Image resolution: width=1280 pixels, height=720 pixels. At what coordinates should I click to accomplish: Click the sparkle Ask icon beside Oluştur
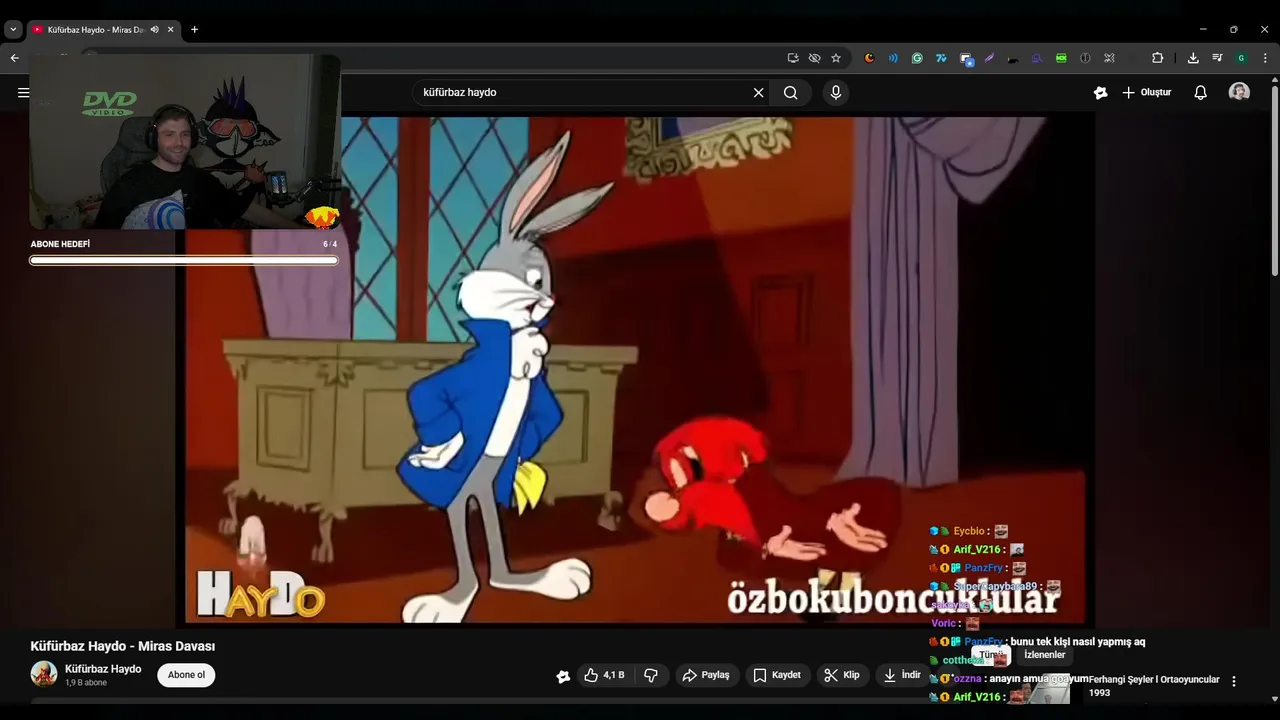point(1101,93)
